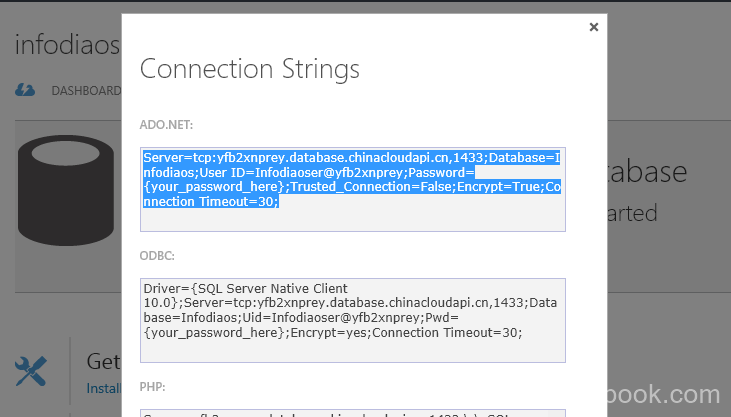Close the Connection Strings dialog
Image resolution: width=731 pixels, height=417 pixels.
pos(594,27)
